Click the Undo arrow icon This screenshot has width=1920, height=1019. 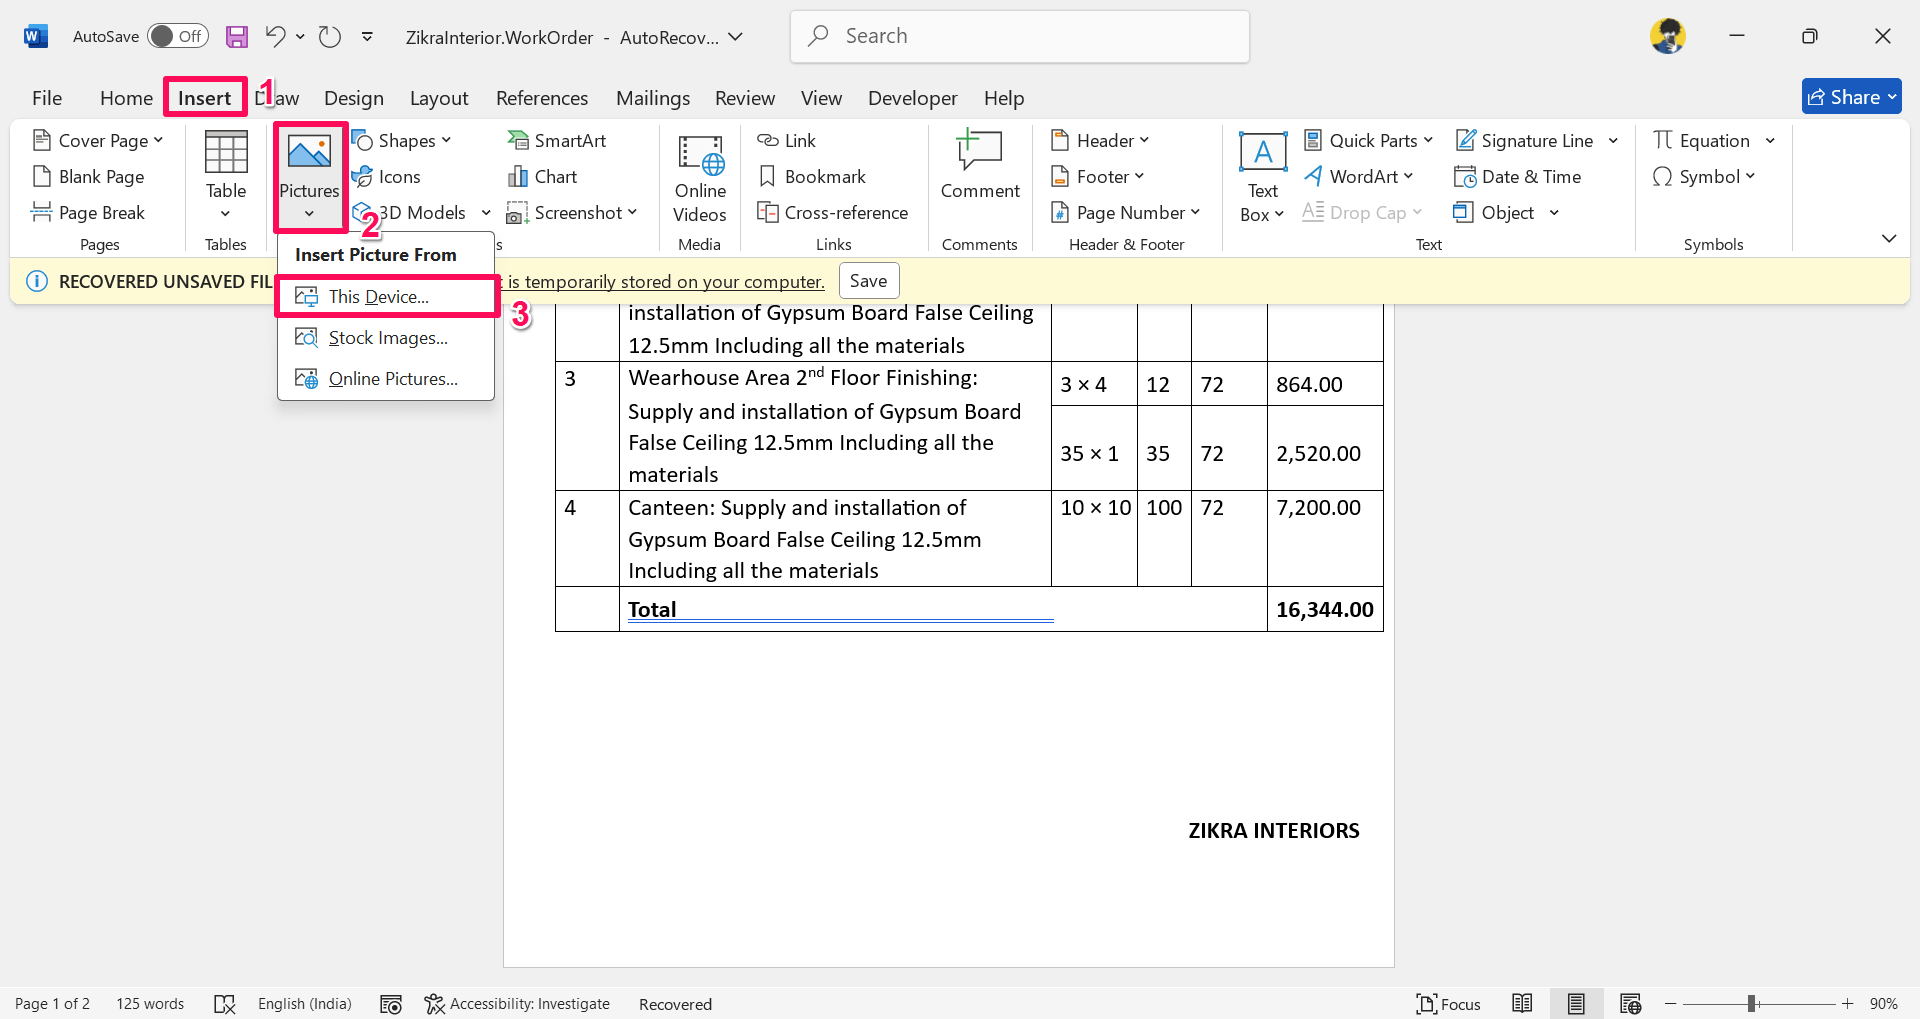[x=275, y=37]
